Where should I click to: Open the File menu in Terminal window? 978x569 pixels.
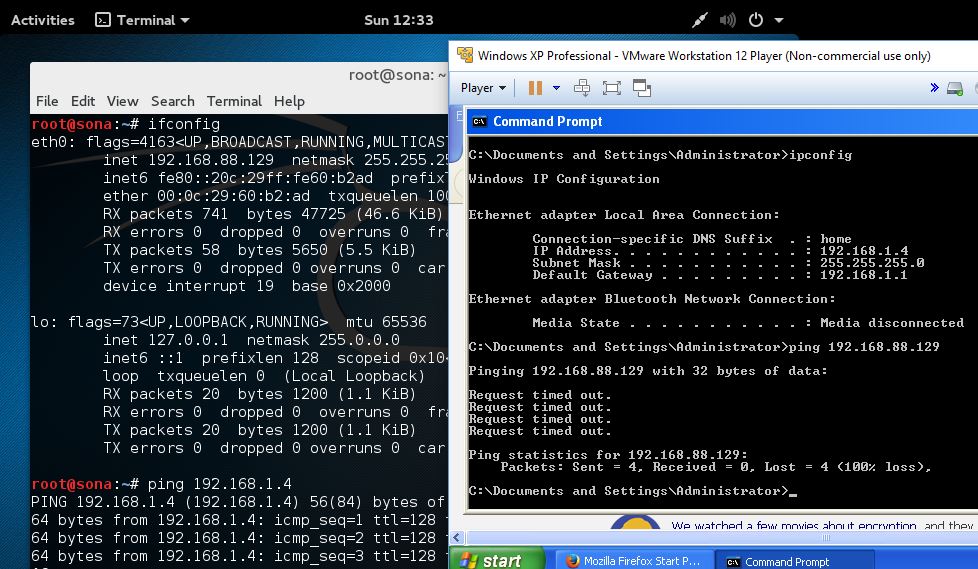[47, 101]
